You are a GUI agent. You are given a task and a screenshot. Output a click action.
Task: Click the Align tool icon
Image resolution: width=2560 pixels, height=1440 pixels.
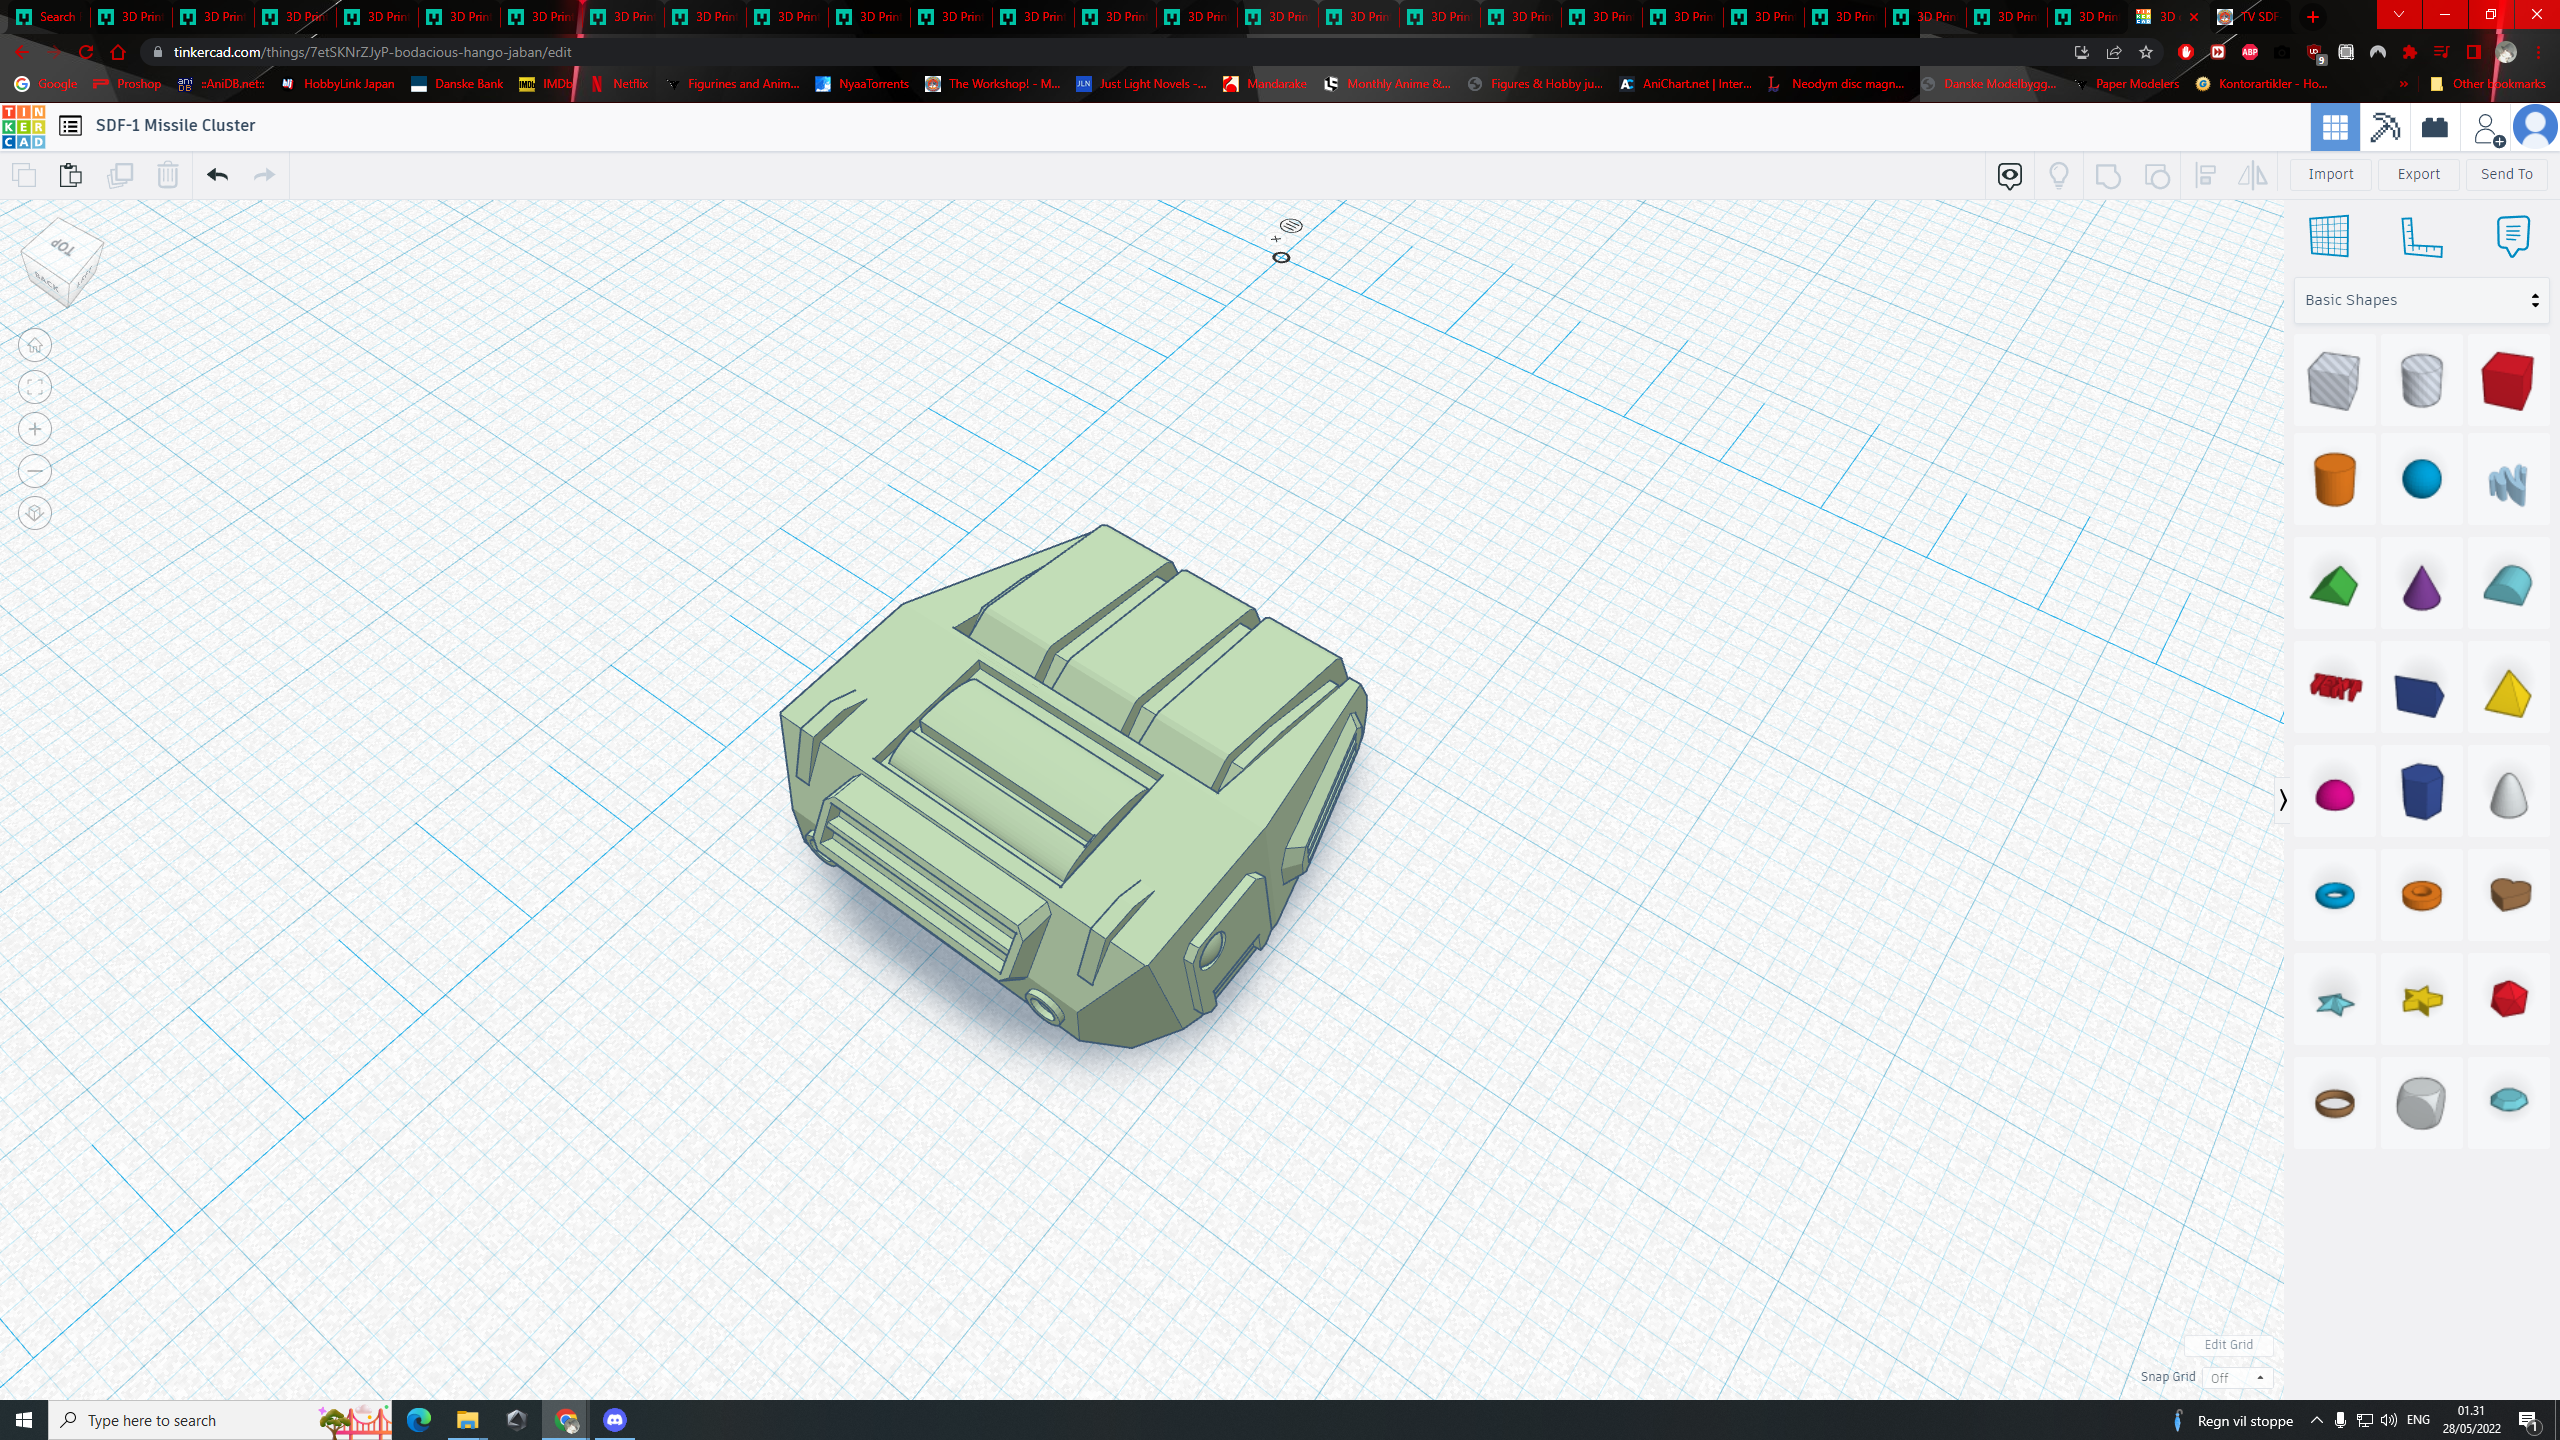click(2205, 176)
